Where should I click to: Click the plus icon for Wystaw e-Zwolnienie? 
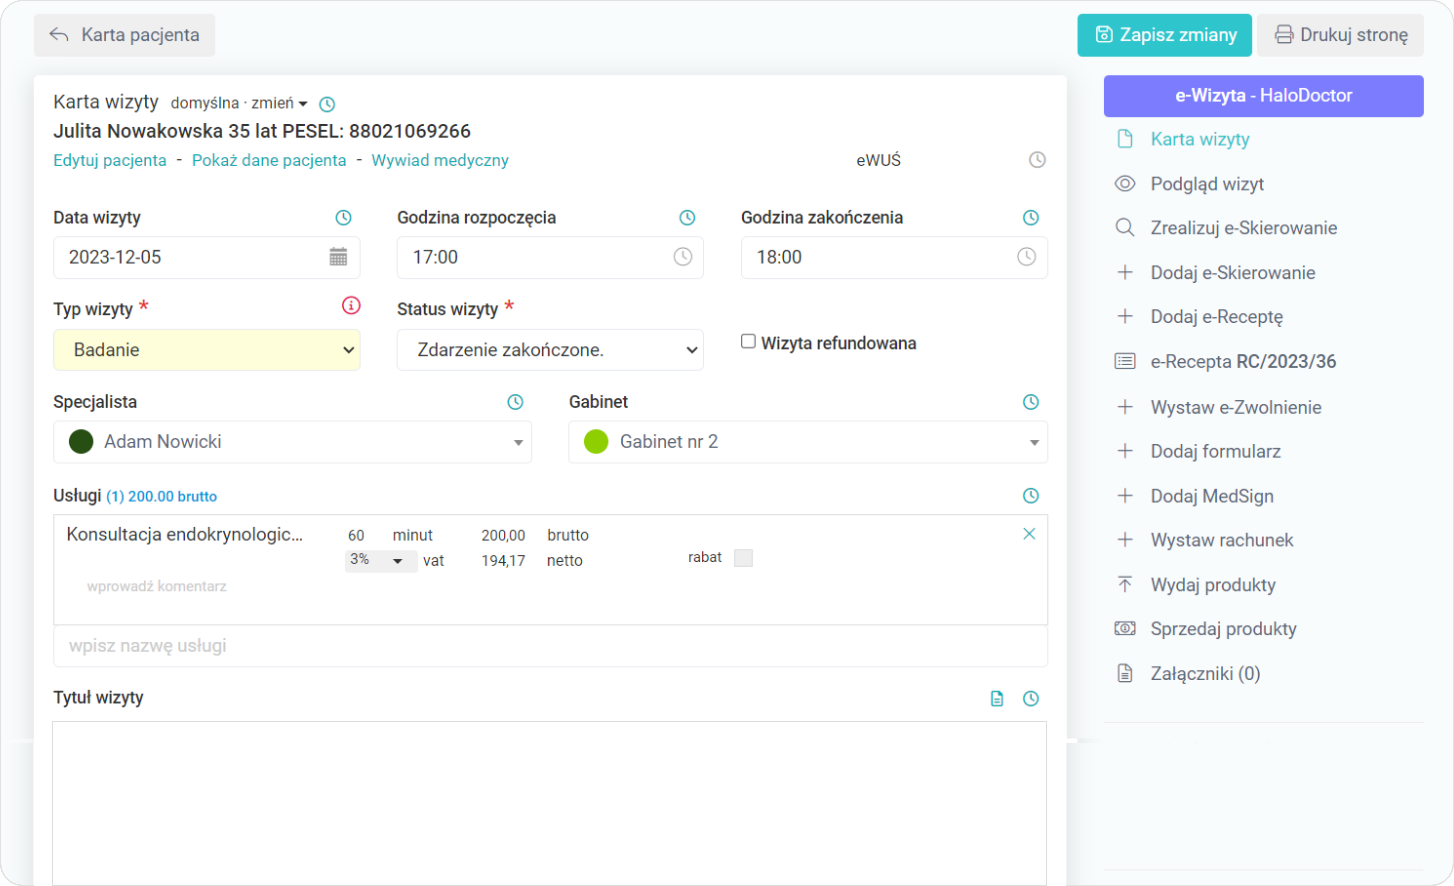[1125, 407]
